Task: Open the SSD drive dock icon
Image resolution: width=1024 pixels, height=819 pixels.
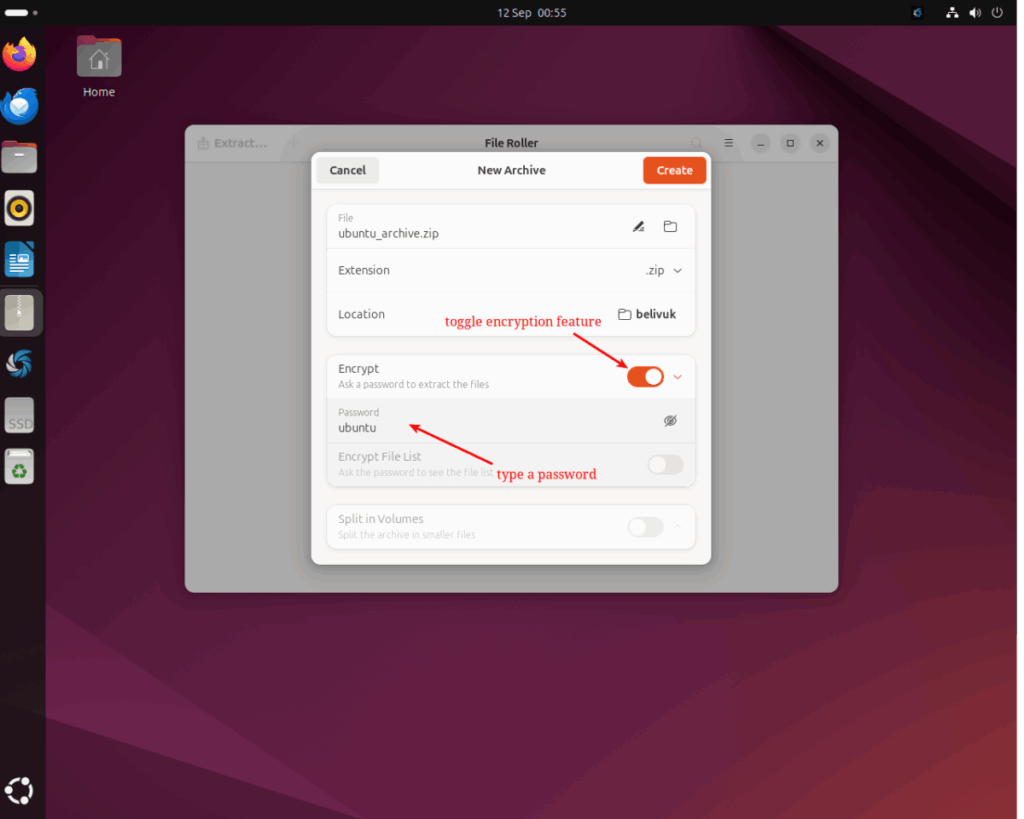Action: (x=19, y=416)
